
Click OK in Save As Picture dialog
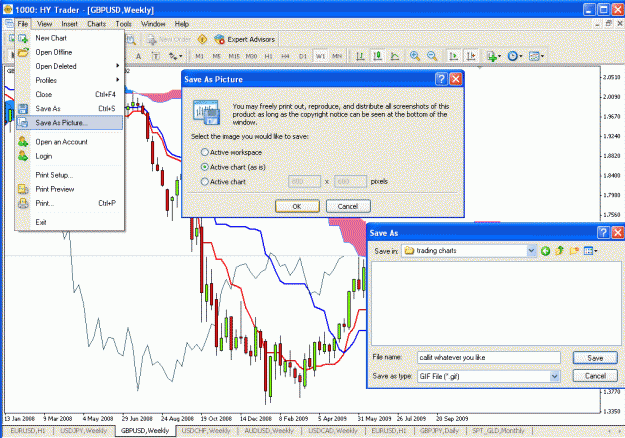click(297, 206)
